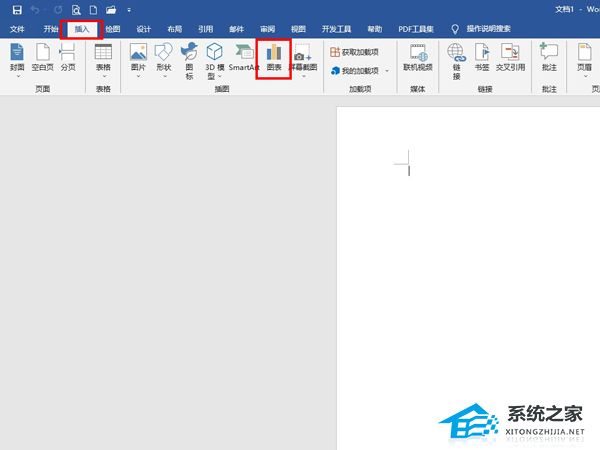
Task: Click the Redo icon in title bar
Action: (58, 10)
